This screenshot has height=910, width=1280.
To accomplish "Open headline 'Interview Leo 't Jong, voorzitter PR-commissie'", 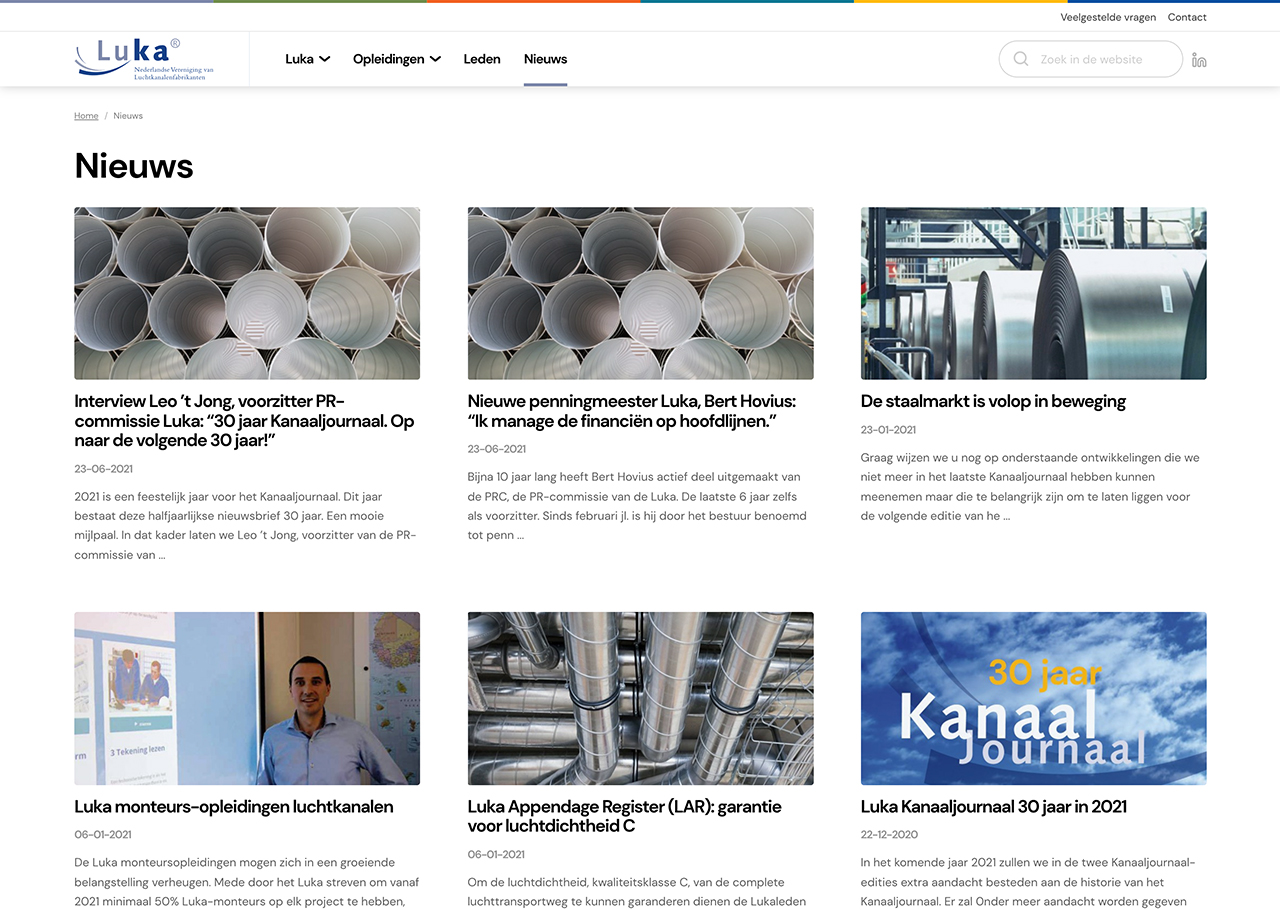I will pos(245,421).
